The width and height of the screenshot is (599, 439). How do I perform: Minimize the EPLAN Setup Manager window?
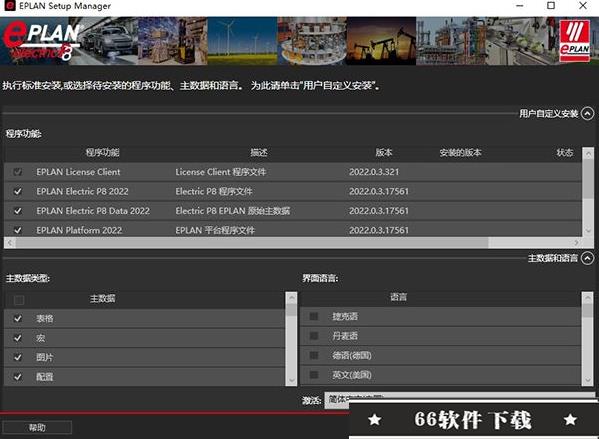point(519,6)
